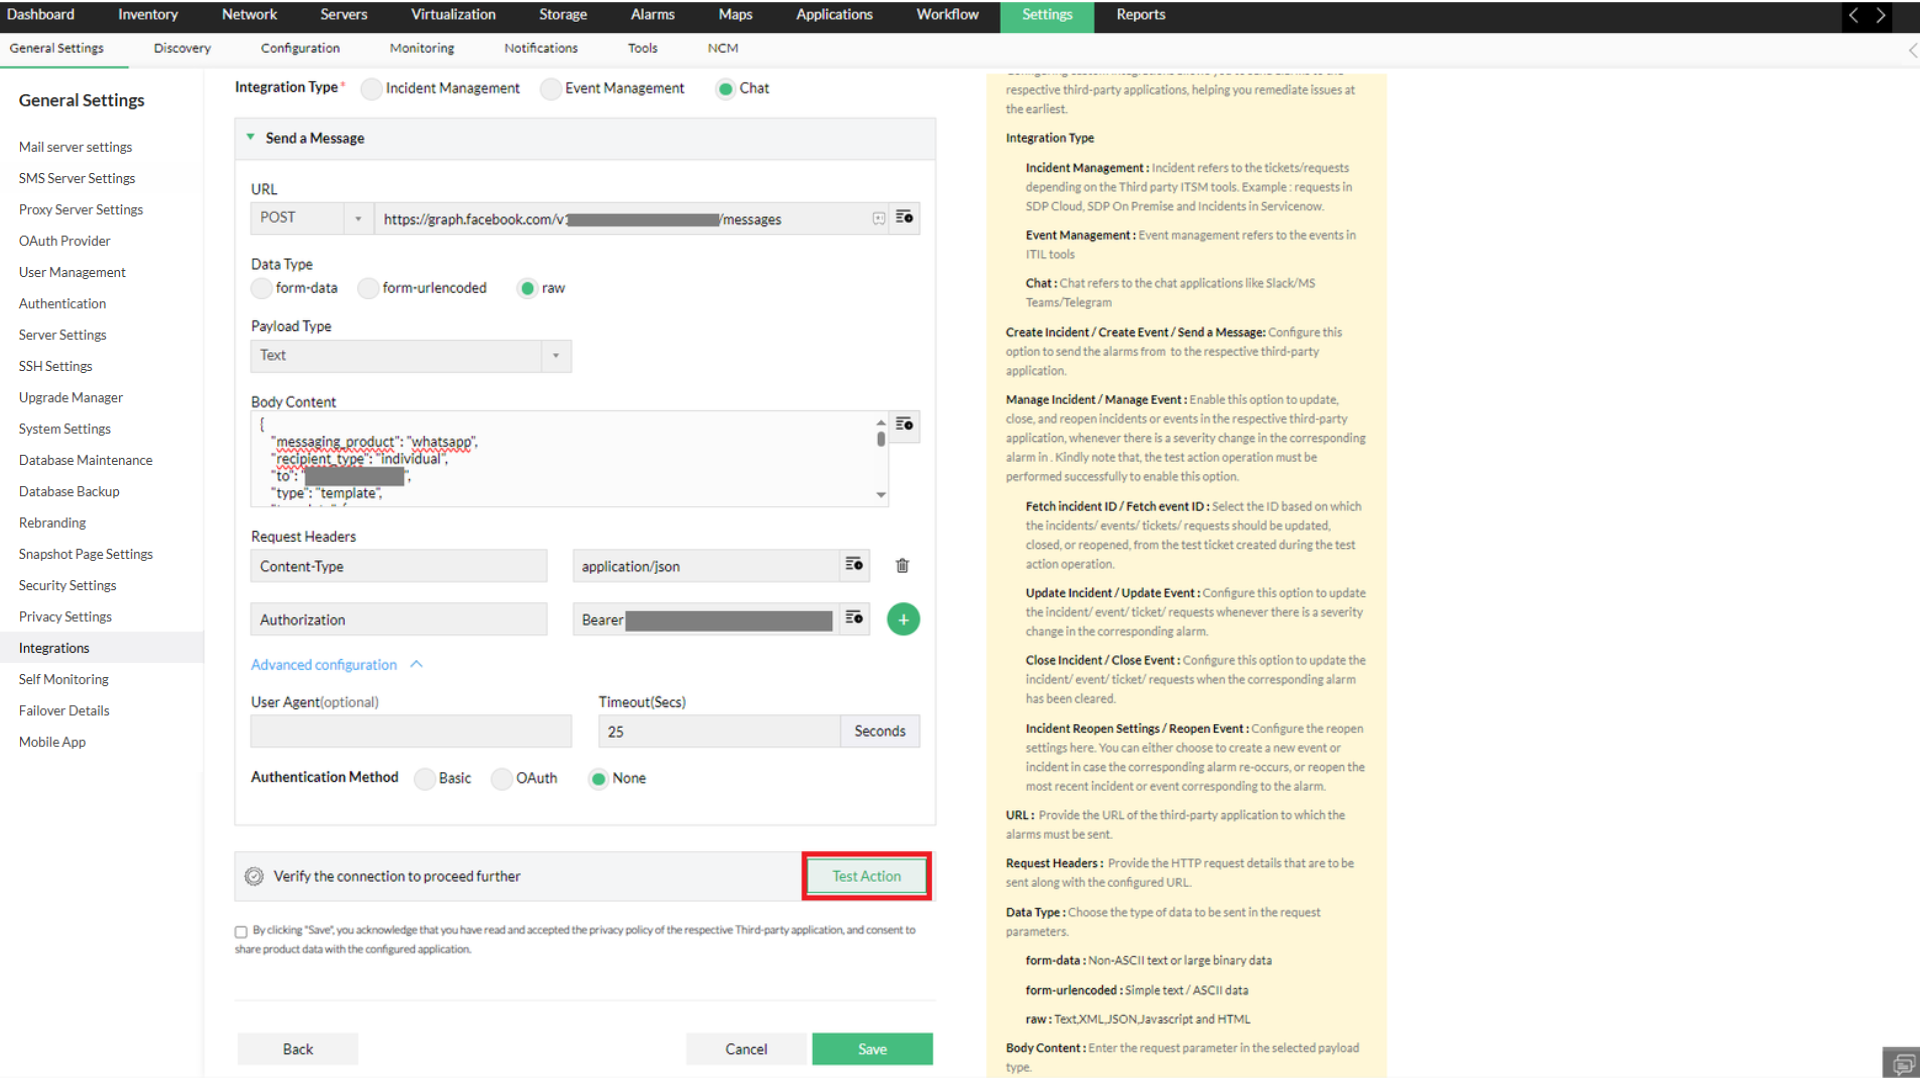Open the Alarms top menu

tap(652, 15)
